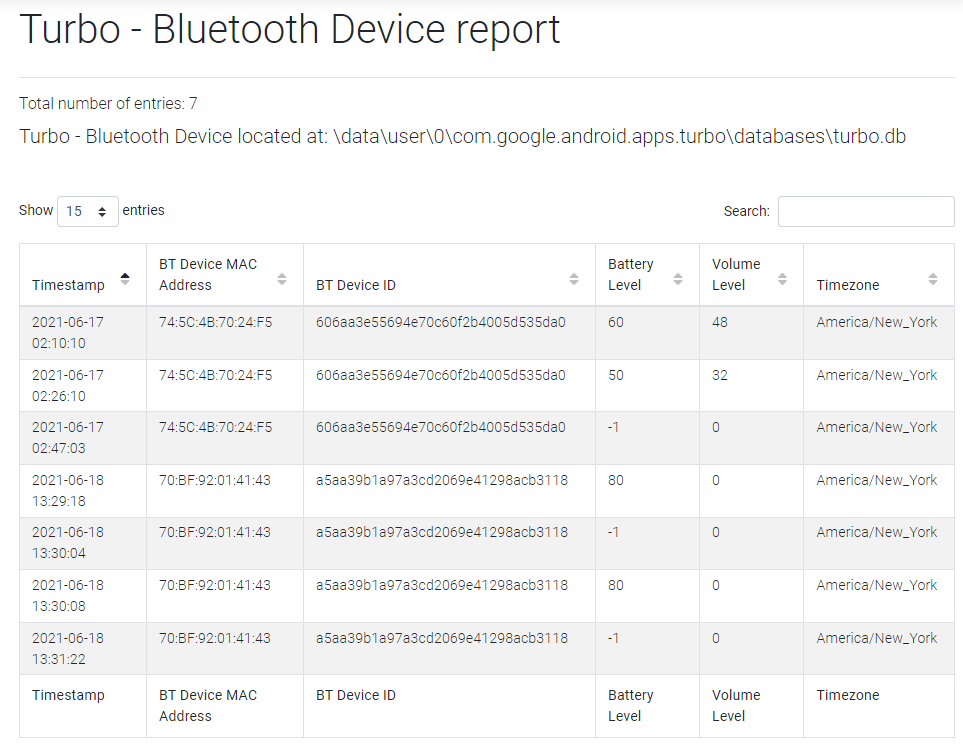Screen dimensions: 963x754
Task: Click sort arrows for Volume Level column
Action: pyautogui.click(x=782, y=279)
